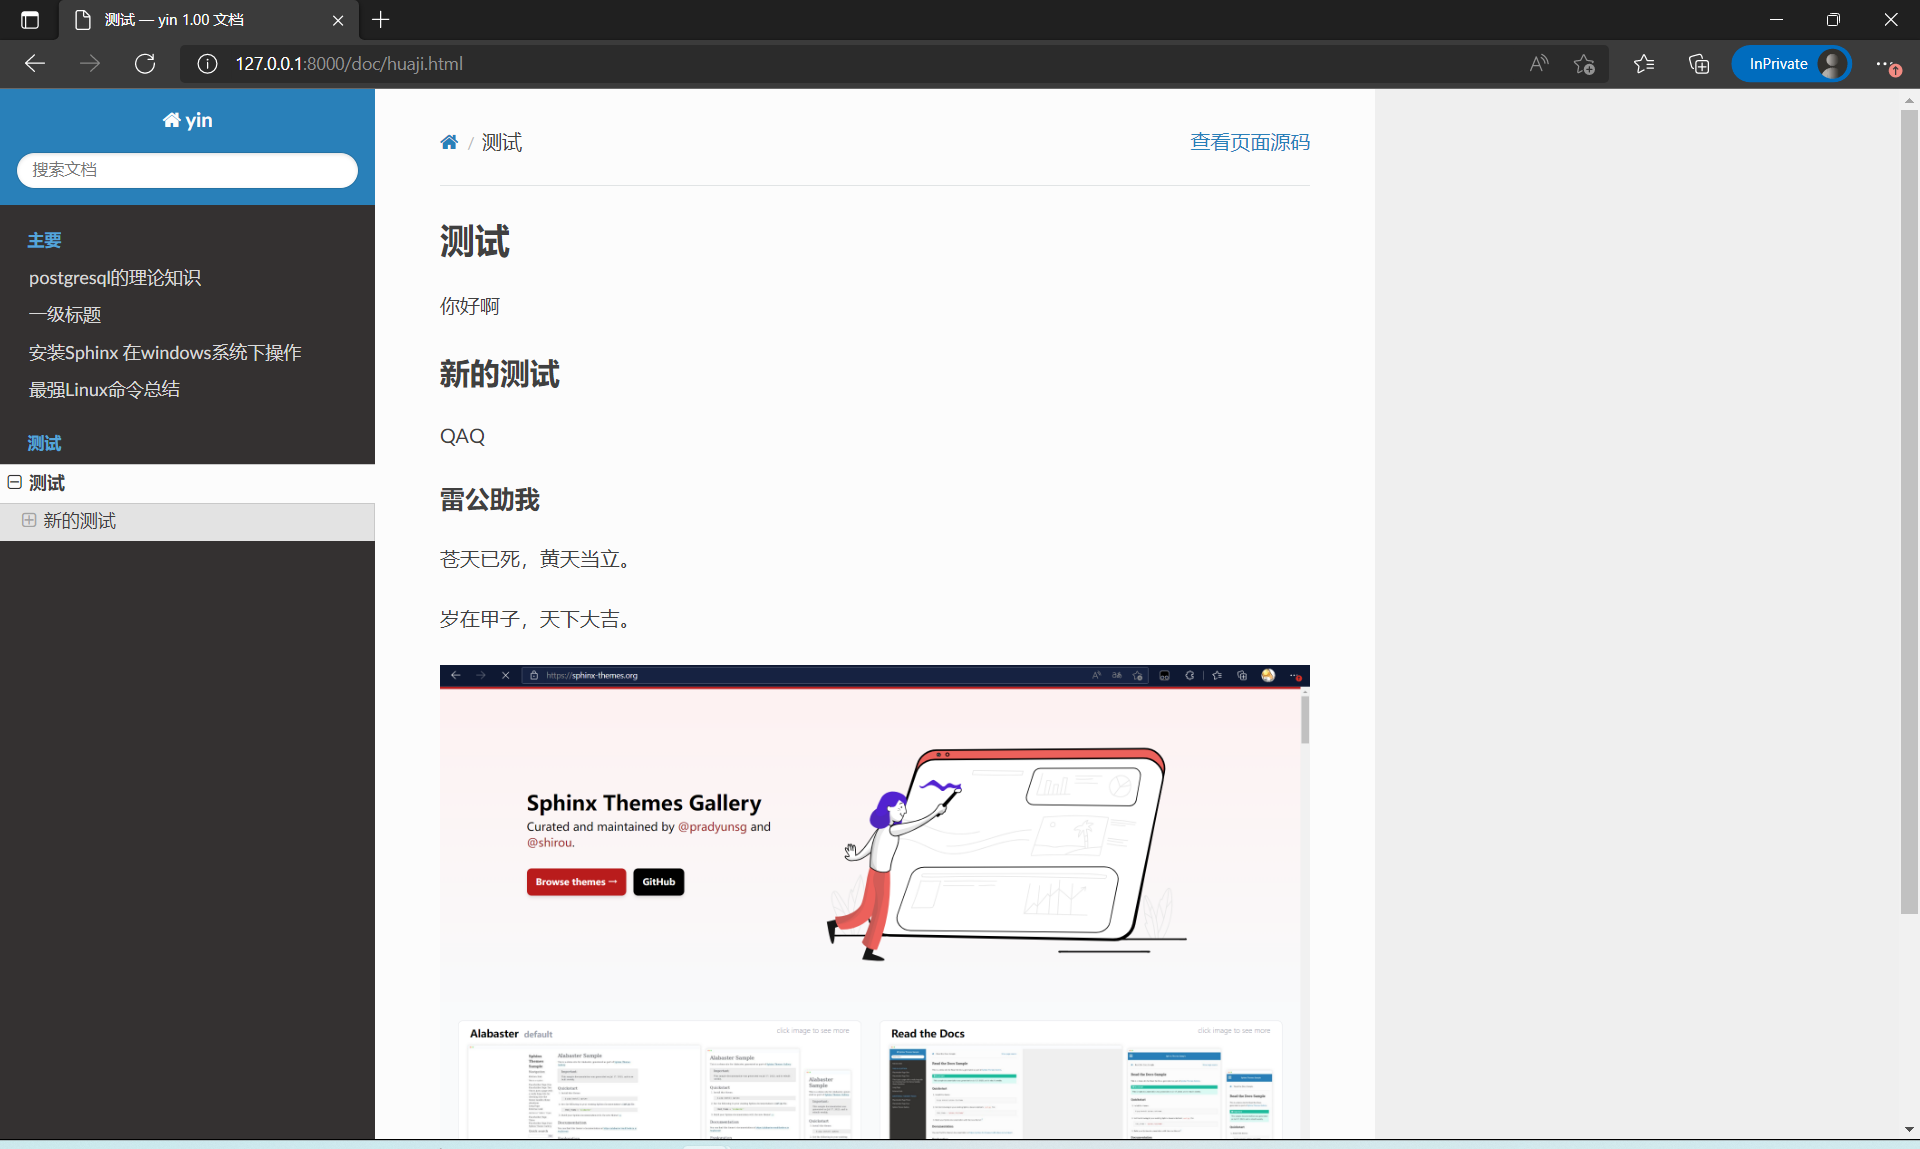View site information icon in address bar
Image resolution: width=1920 pixels, height=1149 pixels.
(207, 64)
